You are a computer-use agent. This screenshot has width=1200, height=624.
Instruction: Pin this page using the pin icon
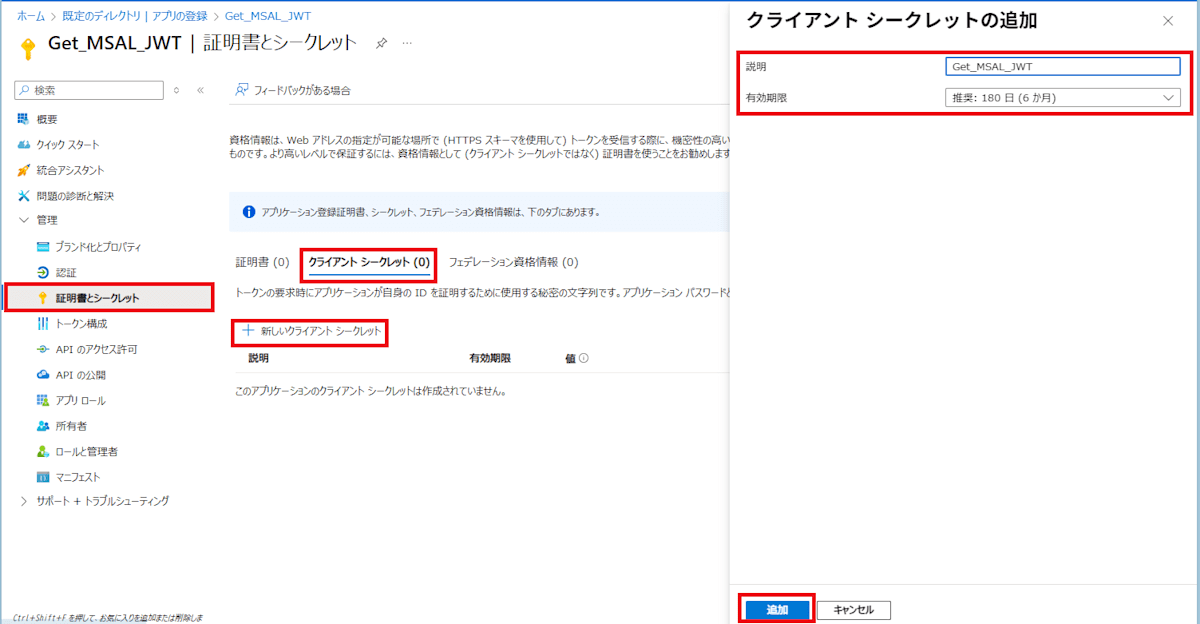(x=381, y=43)
